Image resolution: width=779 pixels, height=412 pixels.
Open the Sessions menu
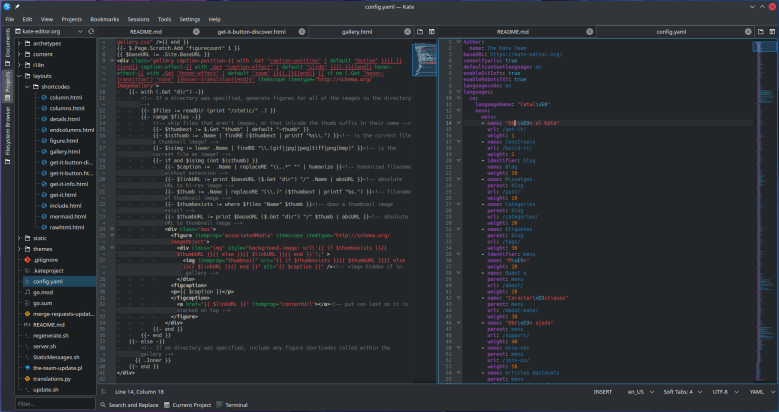click(139, 19)
